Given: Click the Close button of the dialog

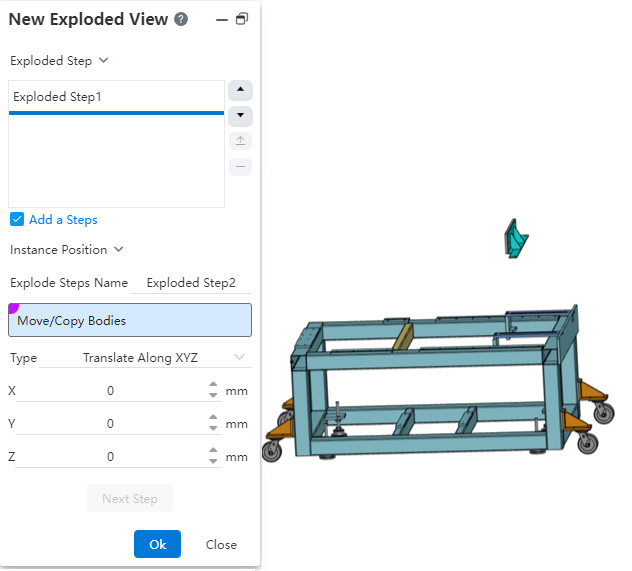Looking at the screenshot, I should tap(221, 544).
